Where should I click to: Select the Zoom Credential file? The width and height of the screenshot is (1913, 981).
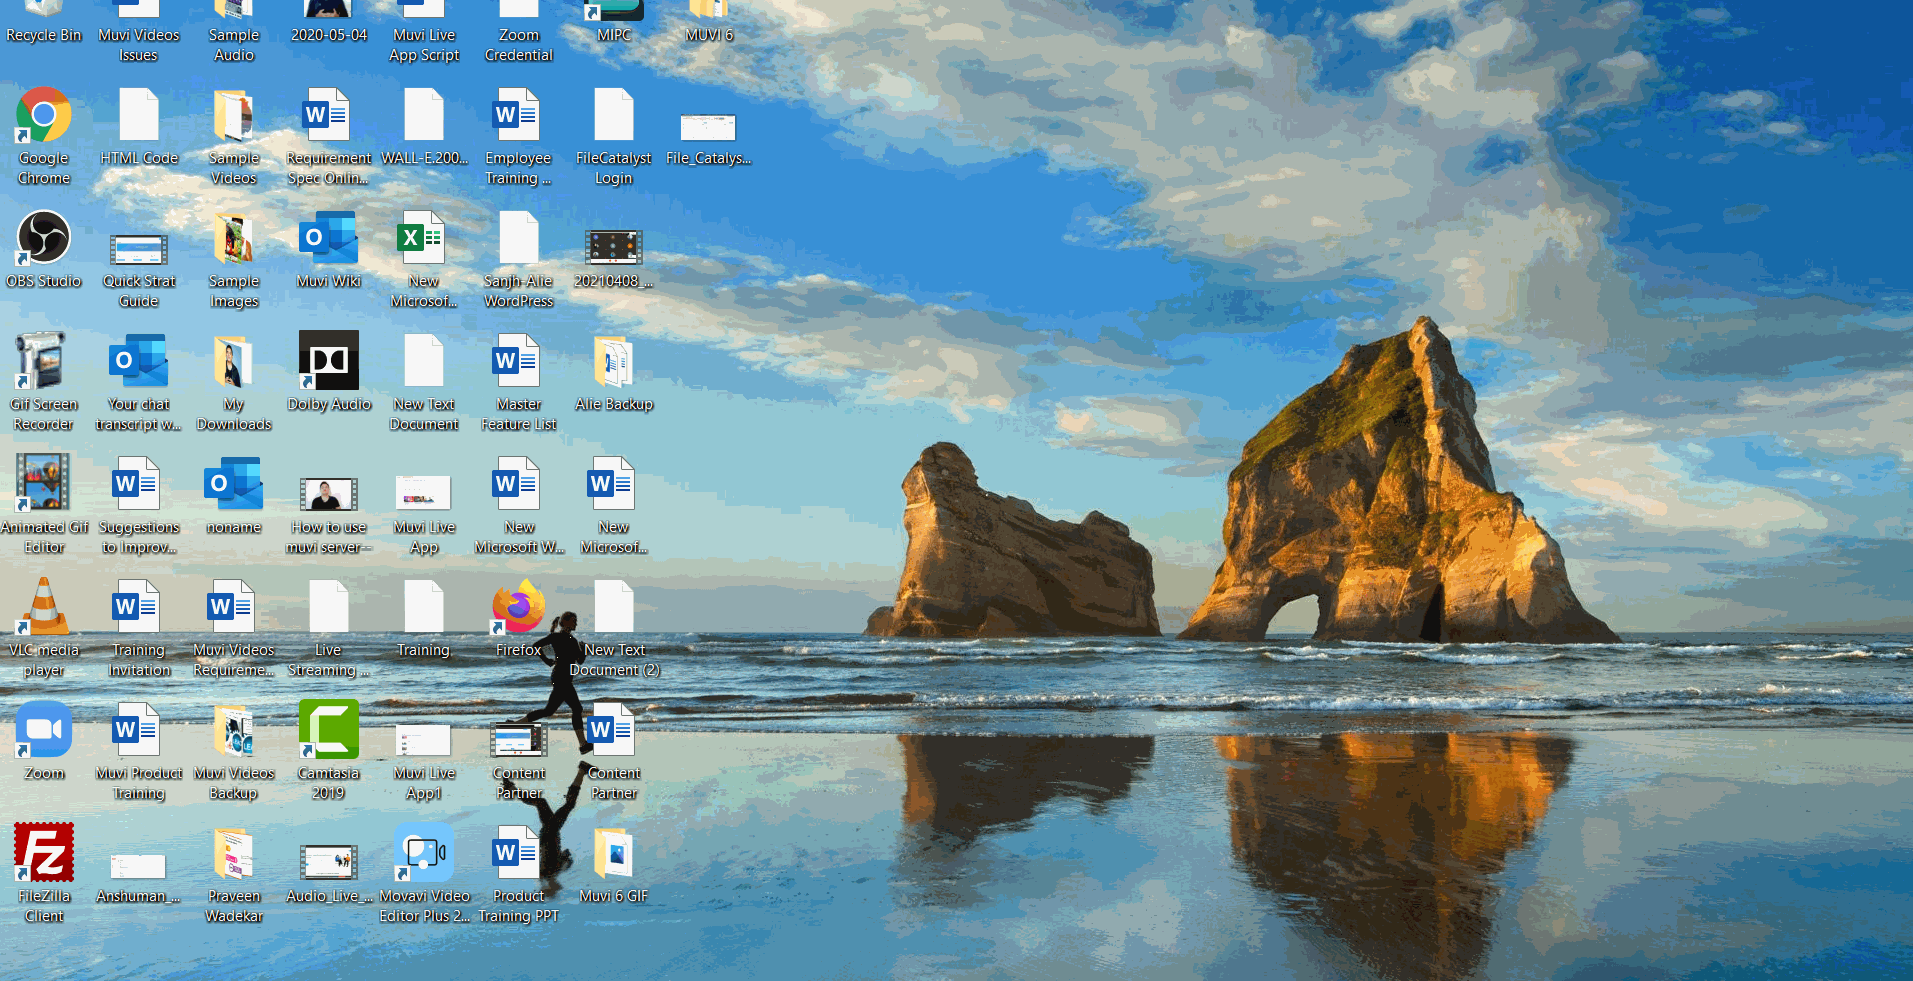click(x=519, y=34)
